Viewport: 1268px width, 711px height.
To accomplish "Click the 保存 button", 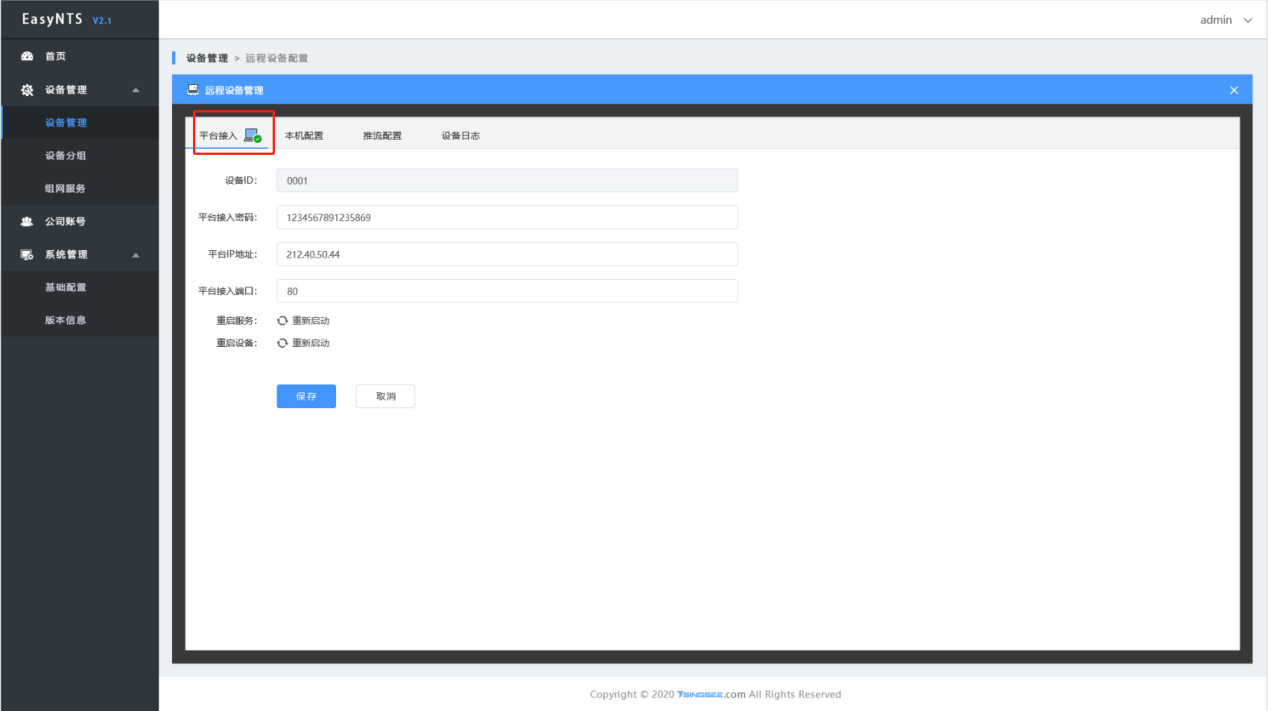I will pos(306,396).
